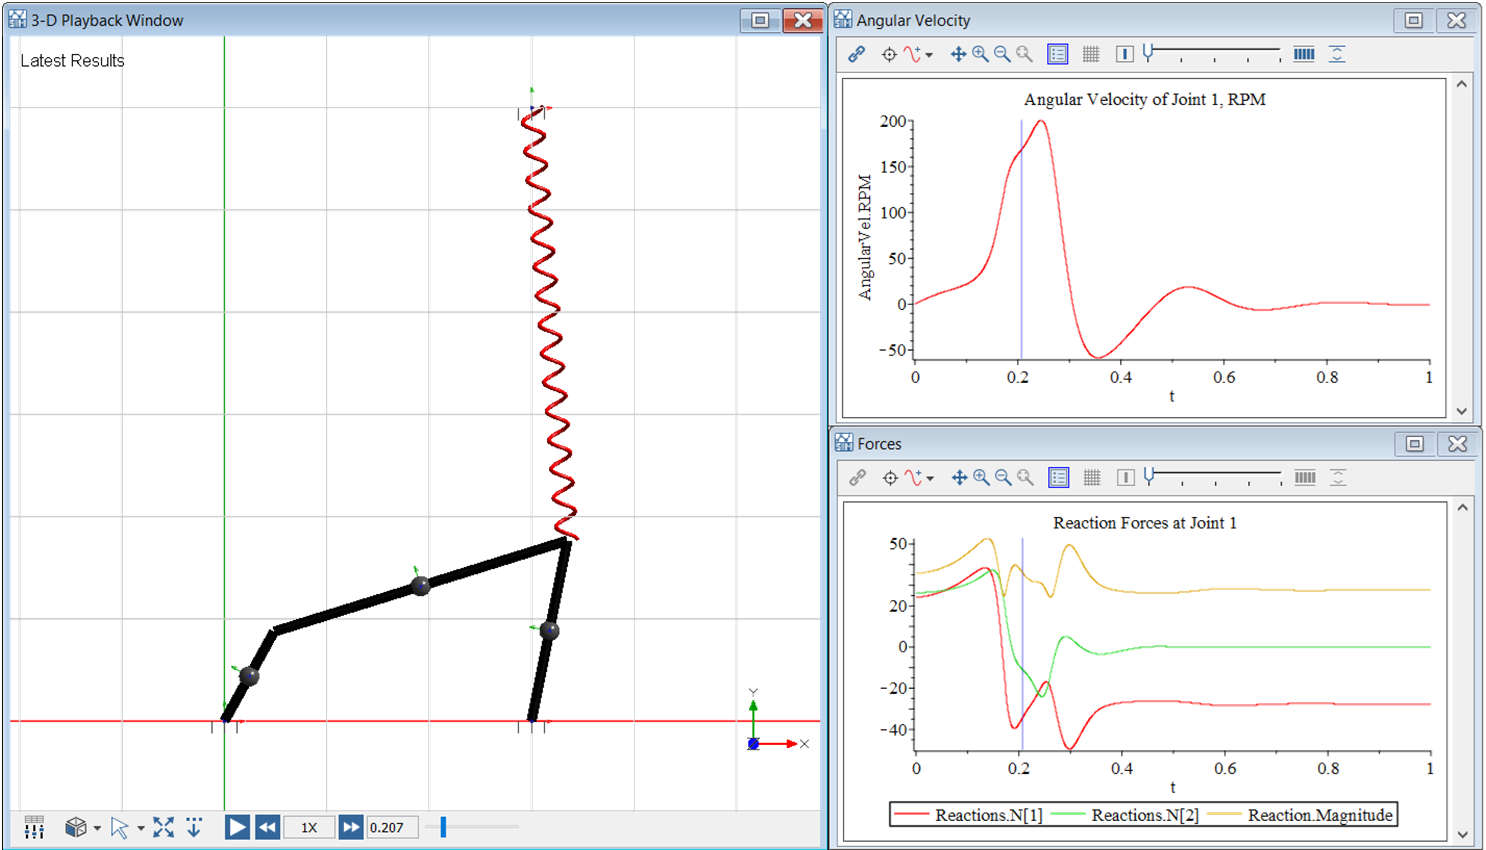This screenshot has height=850, width=1486.
Task: Click the pan tool in Forces toolbar
Action: click(x=959, y=478)
